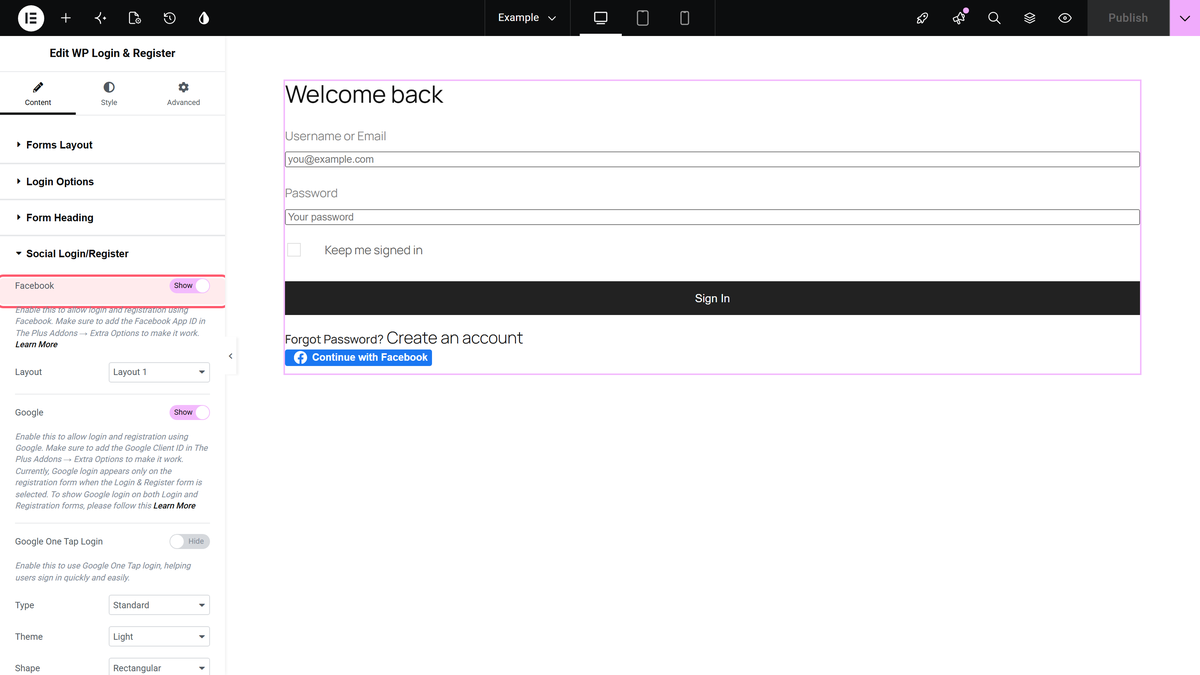Collapse the editor side panel handle

pos(231,356)
